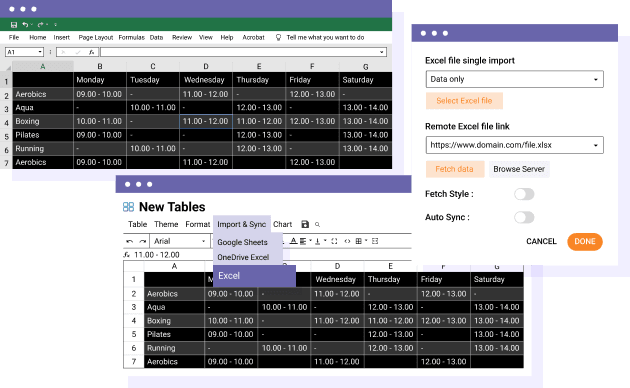Screen dimensions: 630x388
Task: Click Select Excel file button
Action: point(464,101)
